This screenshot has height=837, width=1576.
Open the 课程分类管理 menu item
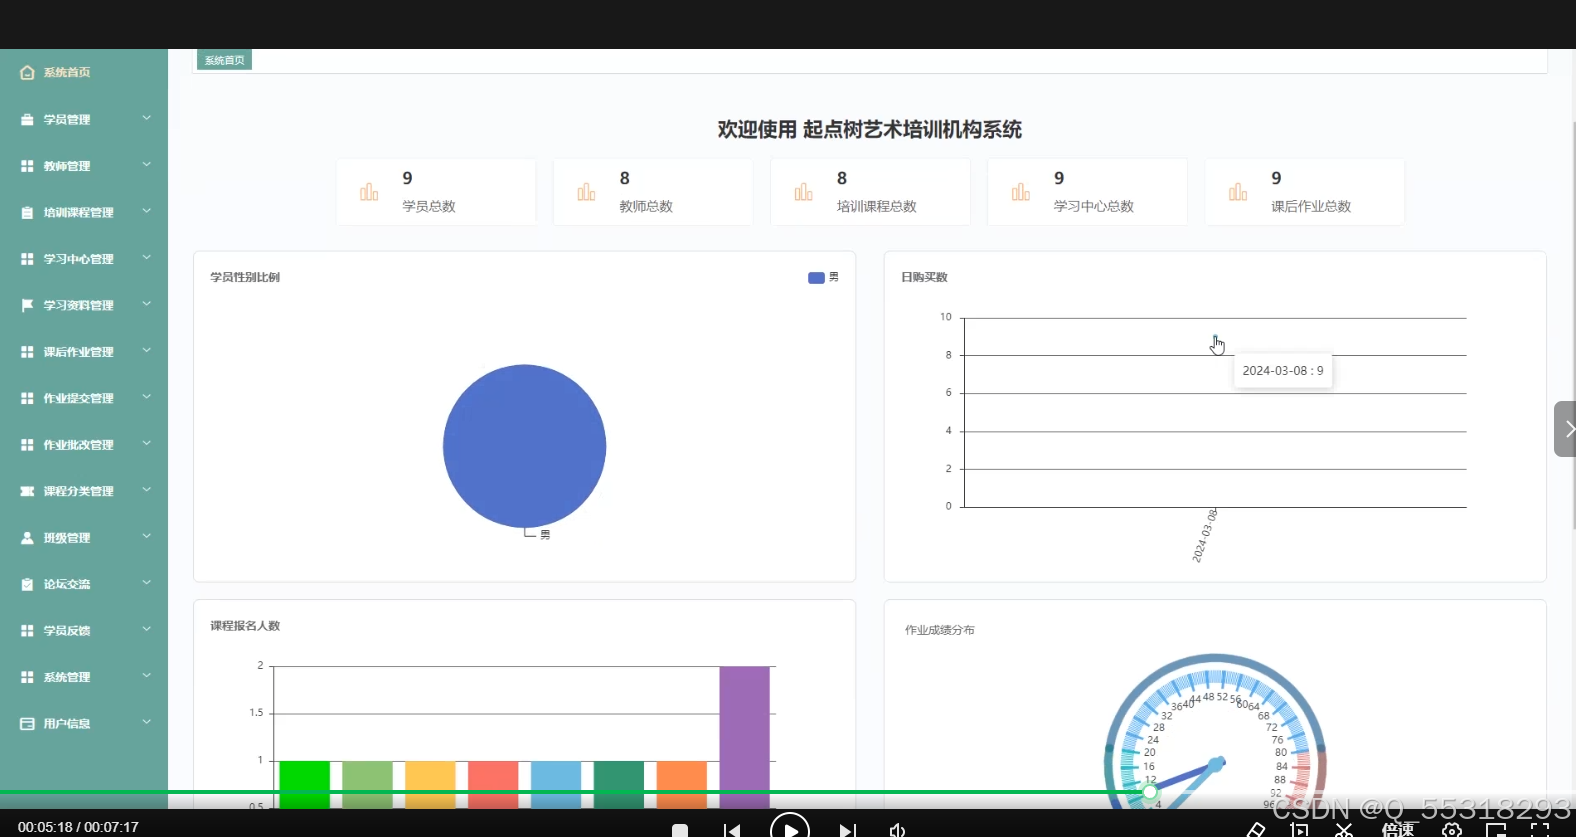[x=84, y=491]
